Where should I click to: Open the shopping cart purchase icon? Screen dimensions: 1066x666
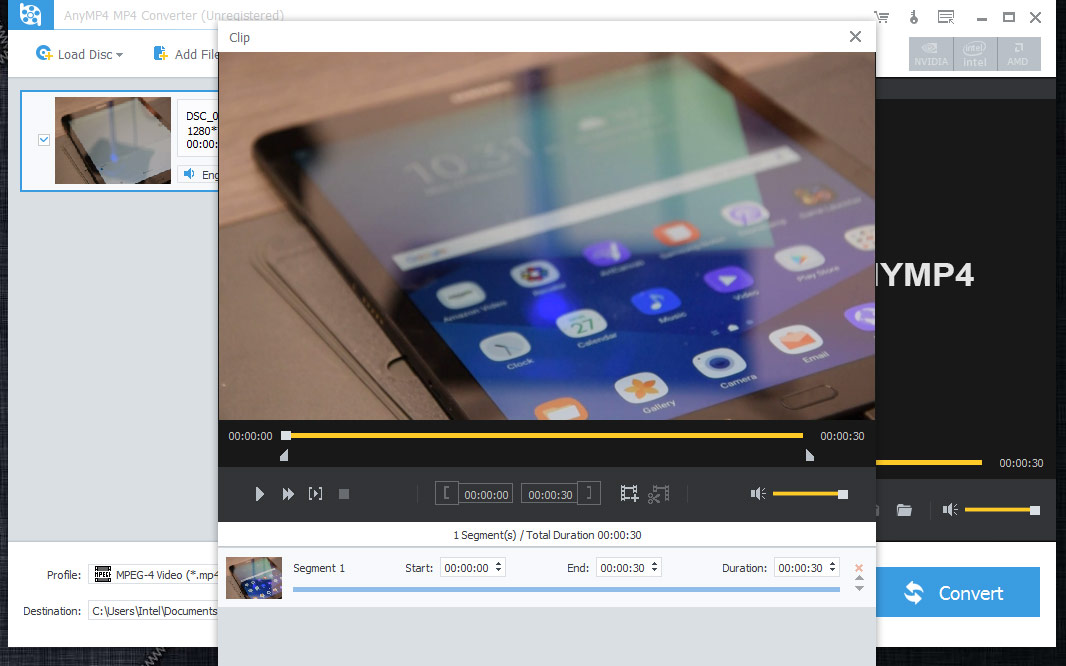pos(881,16)
